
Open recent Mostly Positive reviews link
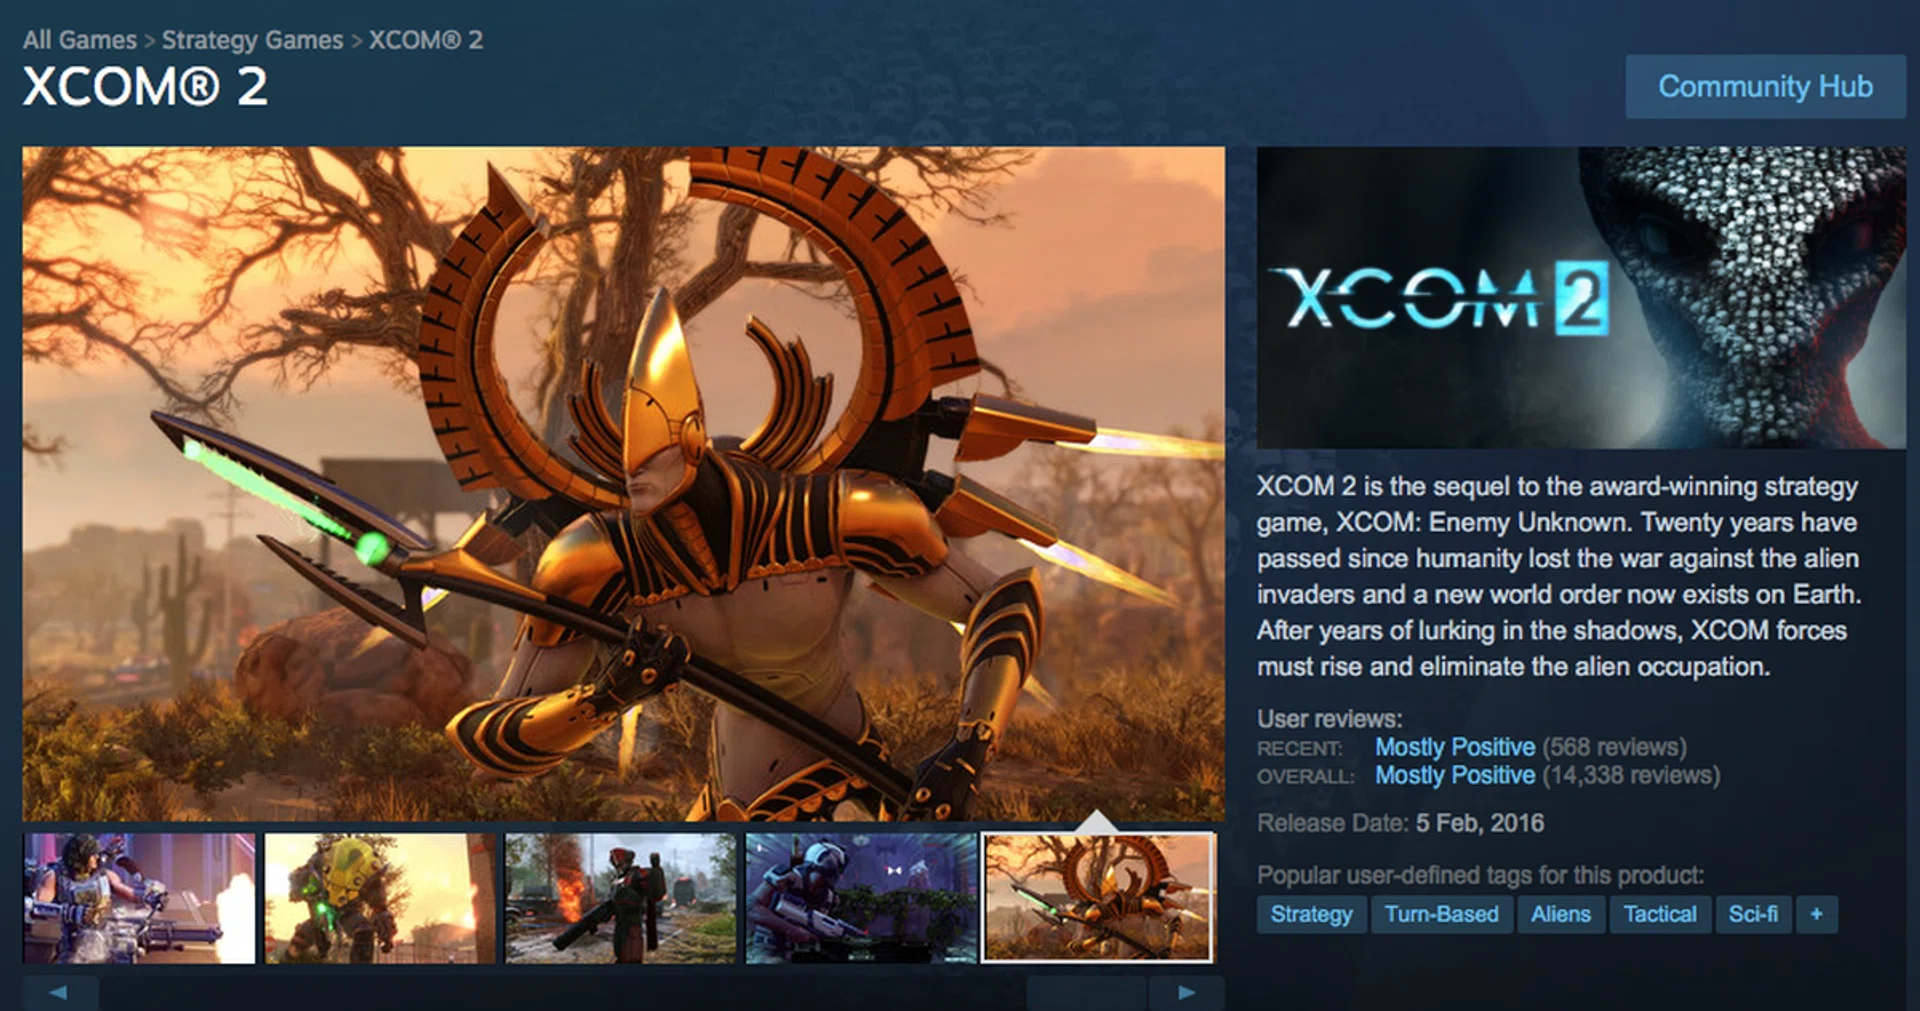[1454, 747]
